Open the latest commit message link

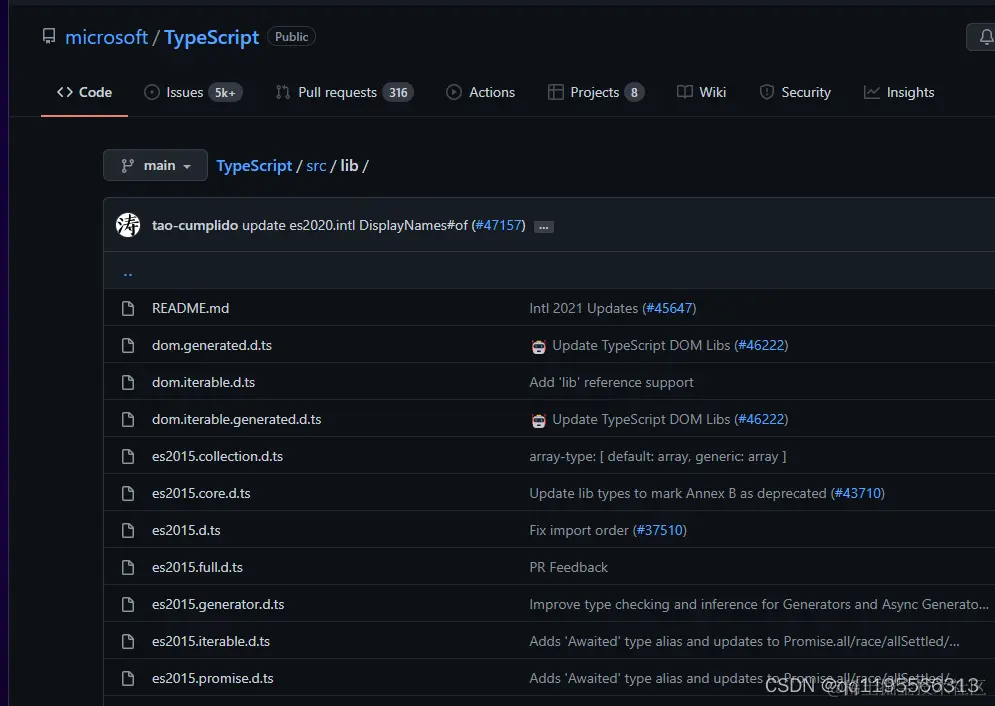(x=355, y=225)
